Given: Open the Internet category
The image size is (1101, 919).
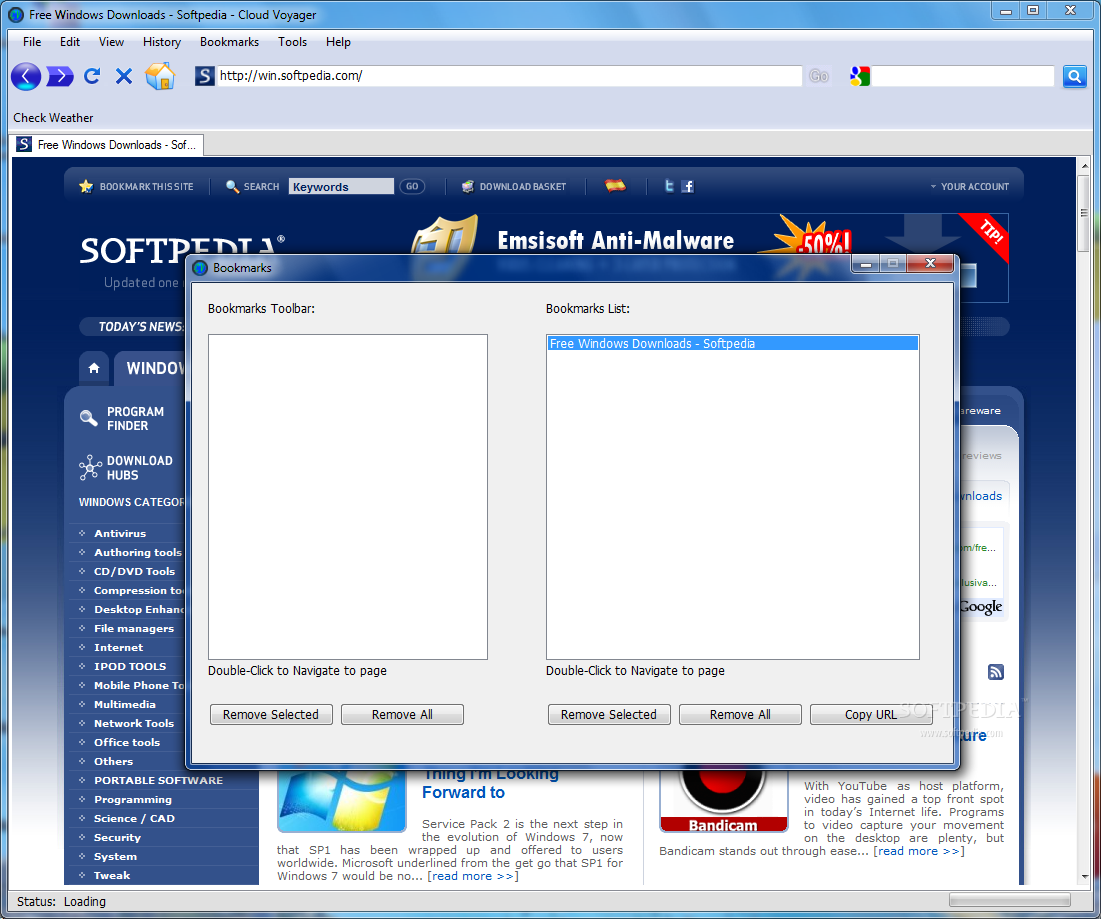Looking at the screenshot, I should click(x=119, y=647).
